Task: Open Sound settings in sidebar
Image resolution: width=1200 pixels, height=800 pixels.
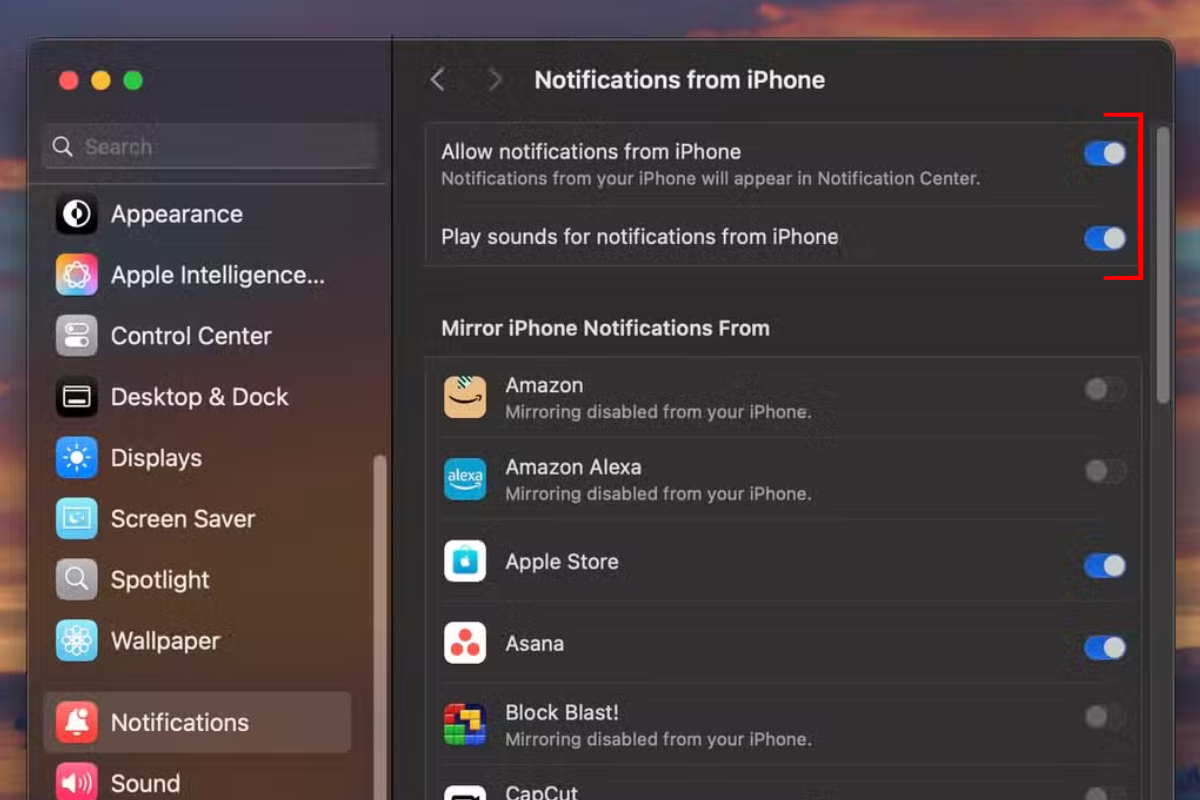Action: coord(145,783)
